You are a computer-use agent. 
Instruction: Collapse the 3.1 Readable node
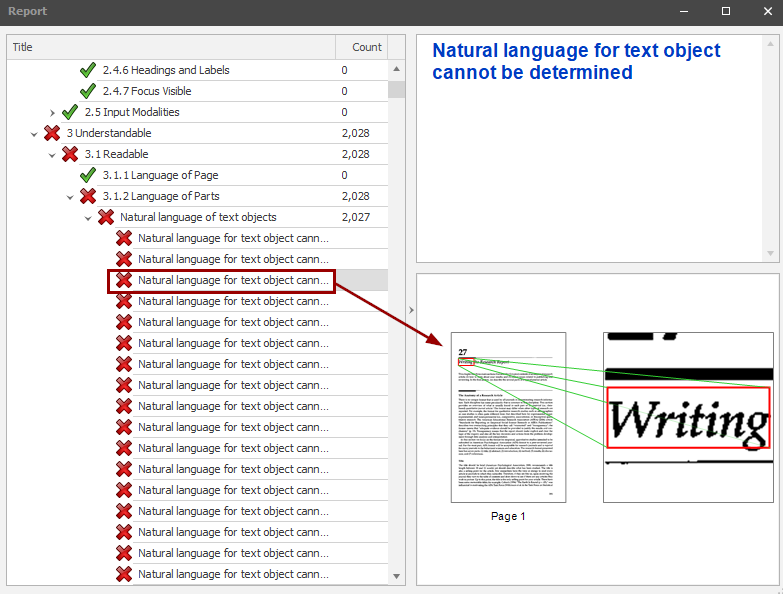(52, 155)
